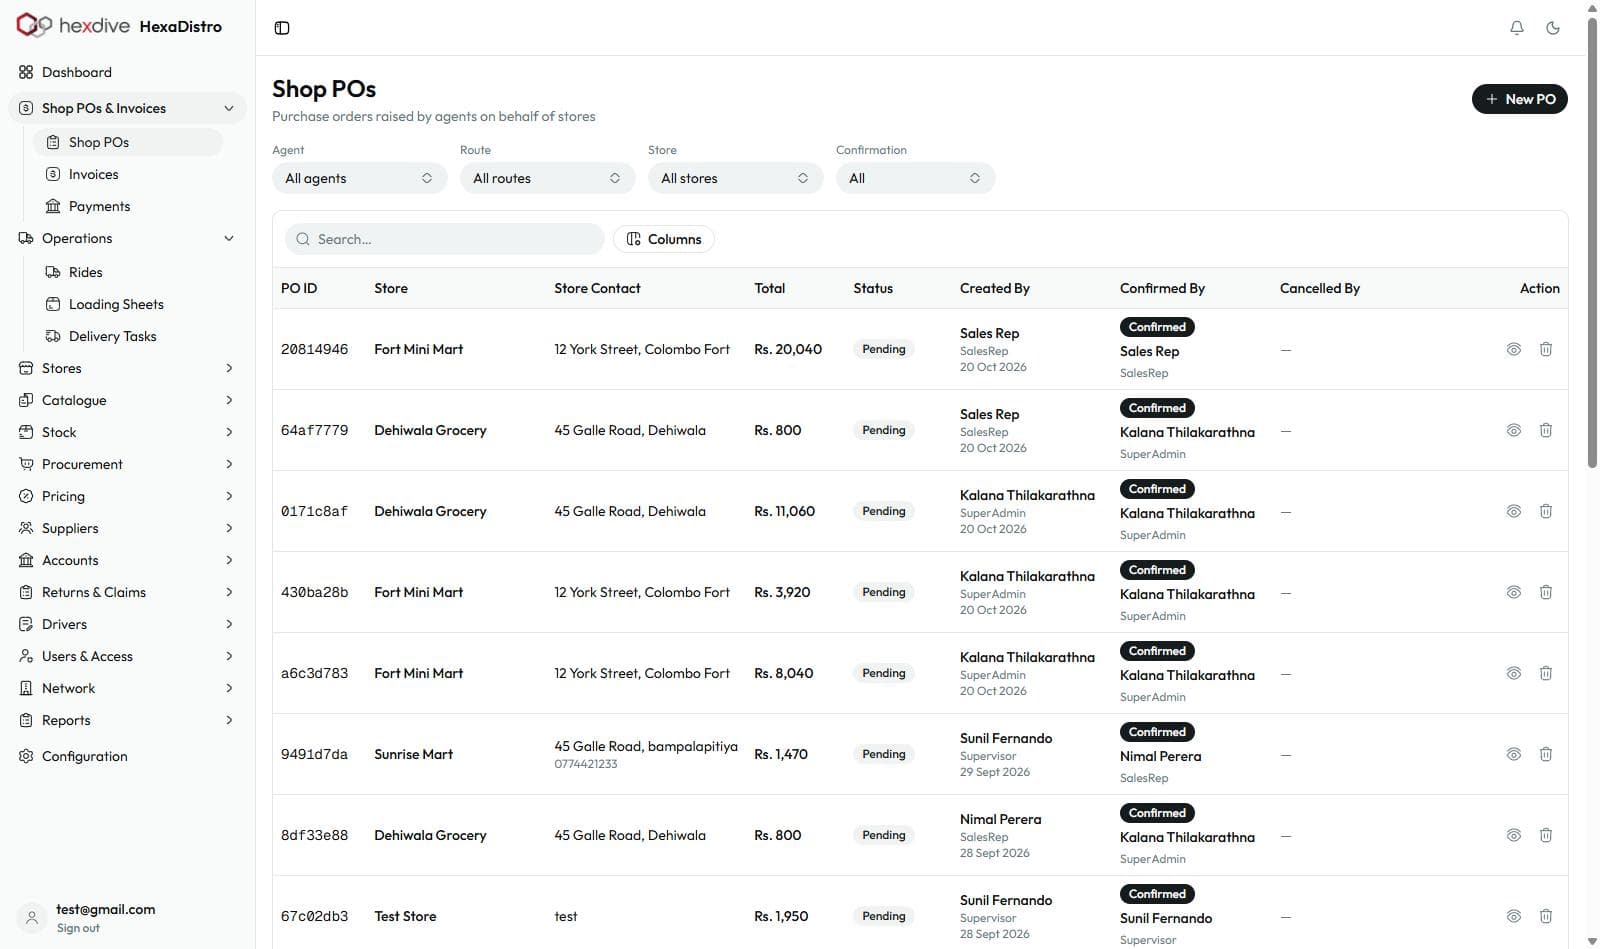Screen dimensions: 1600x949
Task: Expand the Procurement menu
Action: (x=128, y=464)
